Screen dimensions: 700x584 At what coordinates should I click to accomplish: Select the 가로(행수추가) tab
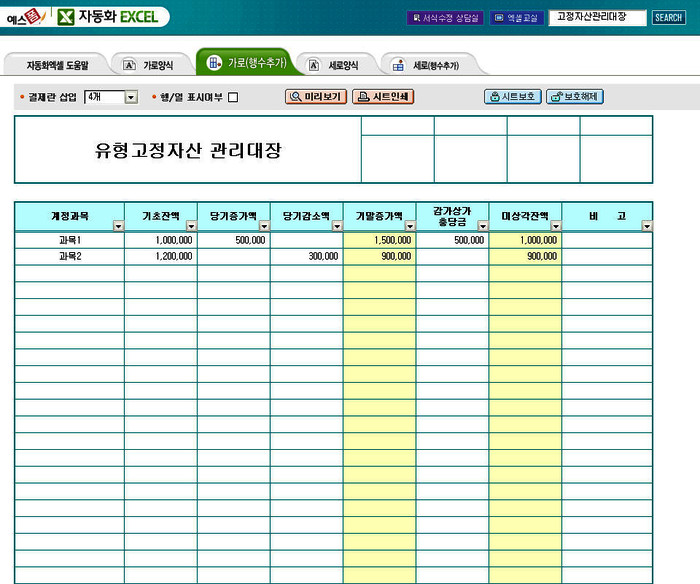coord(248,63)
